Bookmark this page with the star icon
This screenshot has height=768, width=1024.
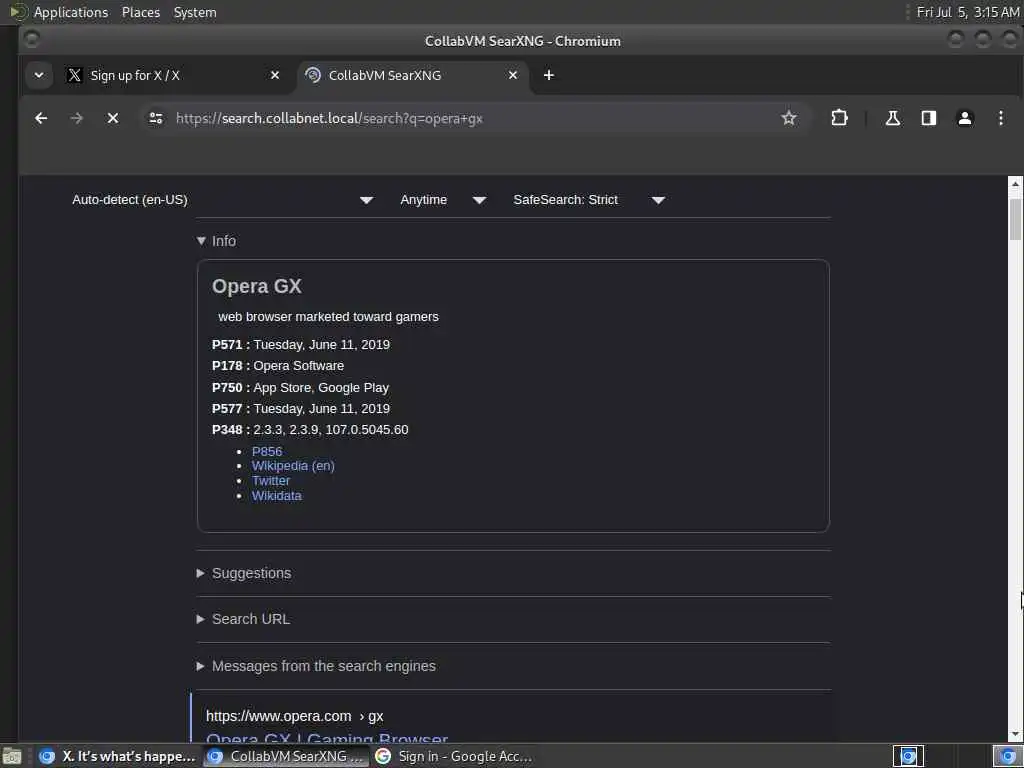789,118
